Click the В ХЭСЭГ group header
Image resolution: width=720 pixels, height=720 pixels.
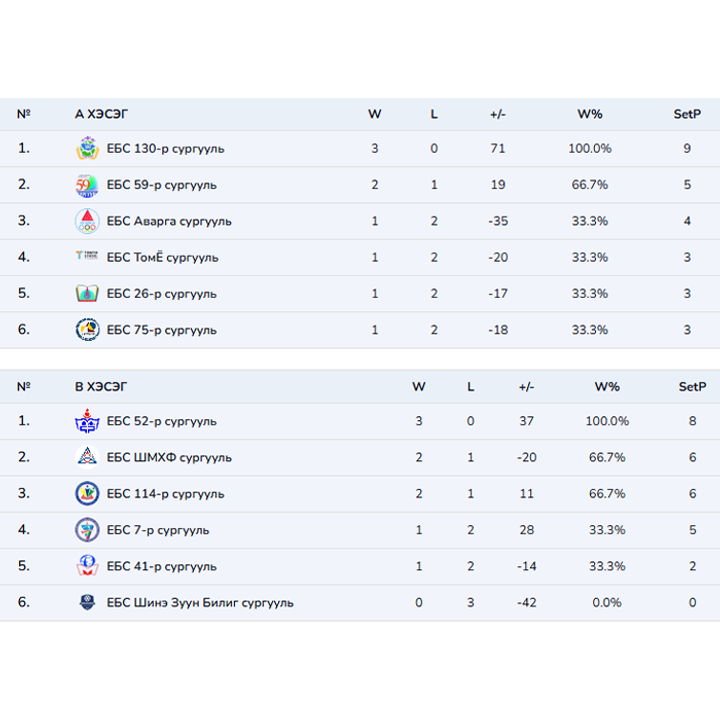101,387
